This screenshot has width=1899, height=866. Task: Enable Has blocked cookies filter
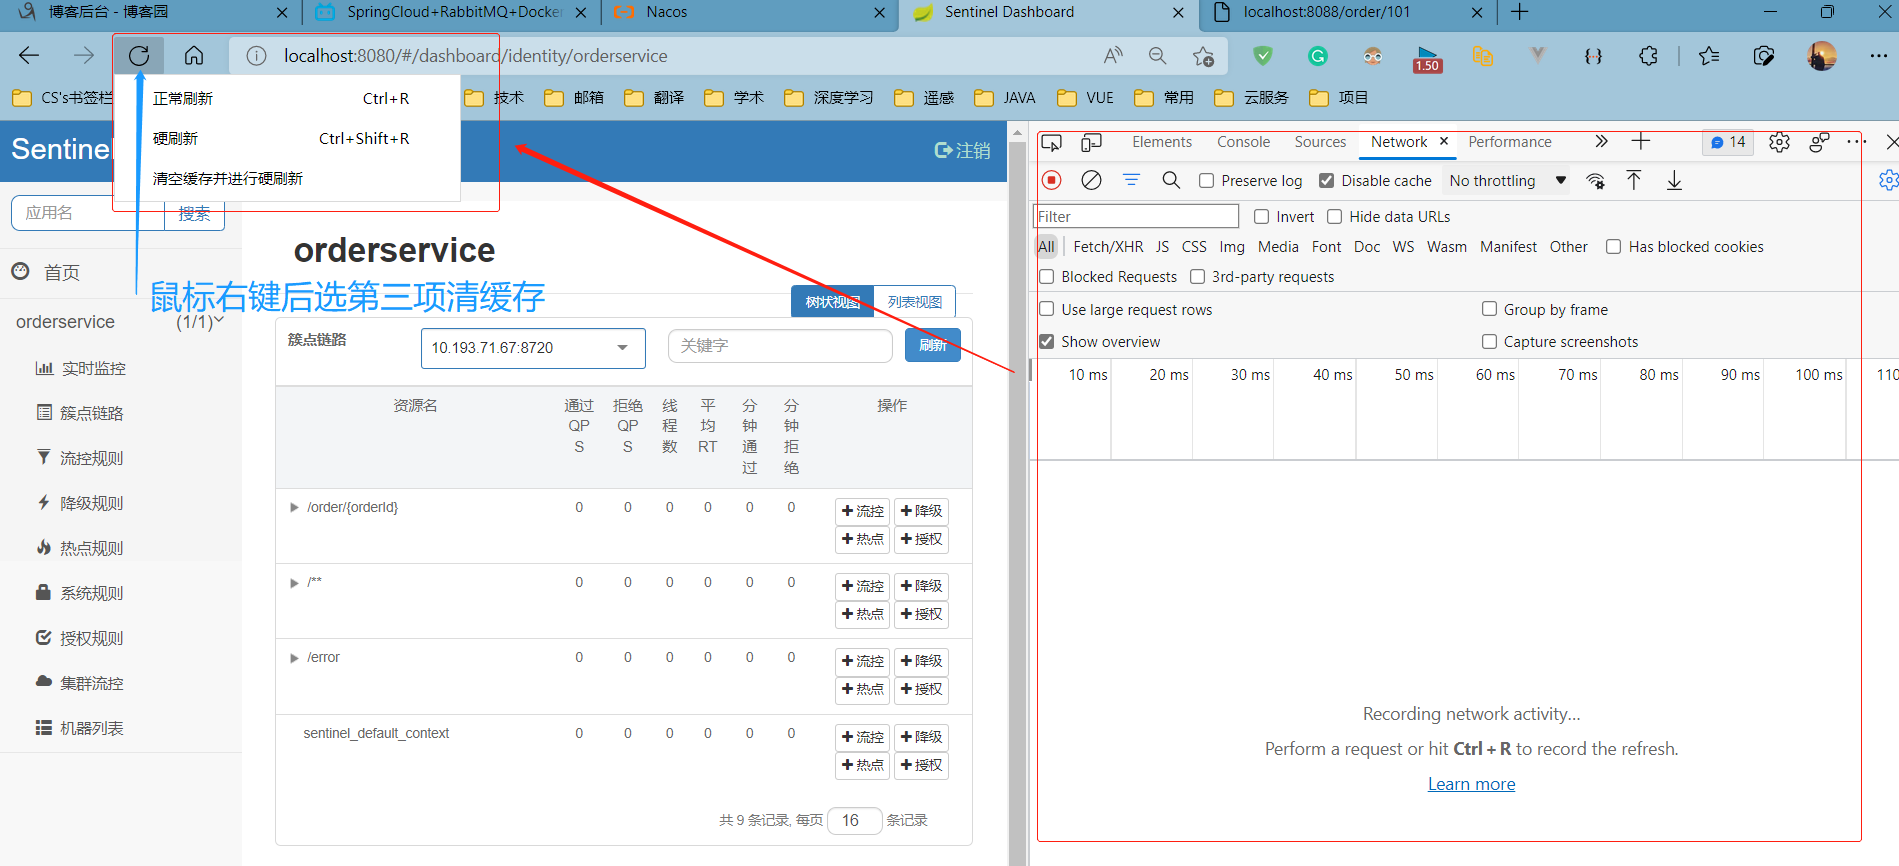pos(1614,247)
